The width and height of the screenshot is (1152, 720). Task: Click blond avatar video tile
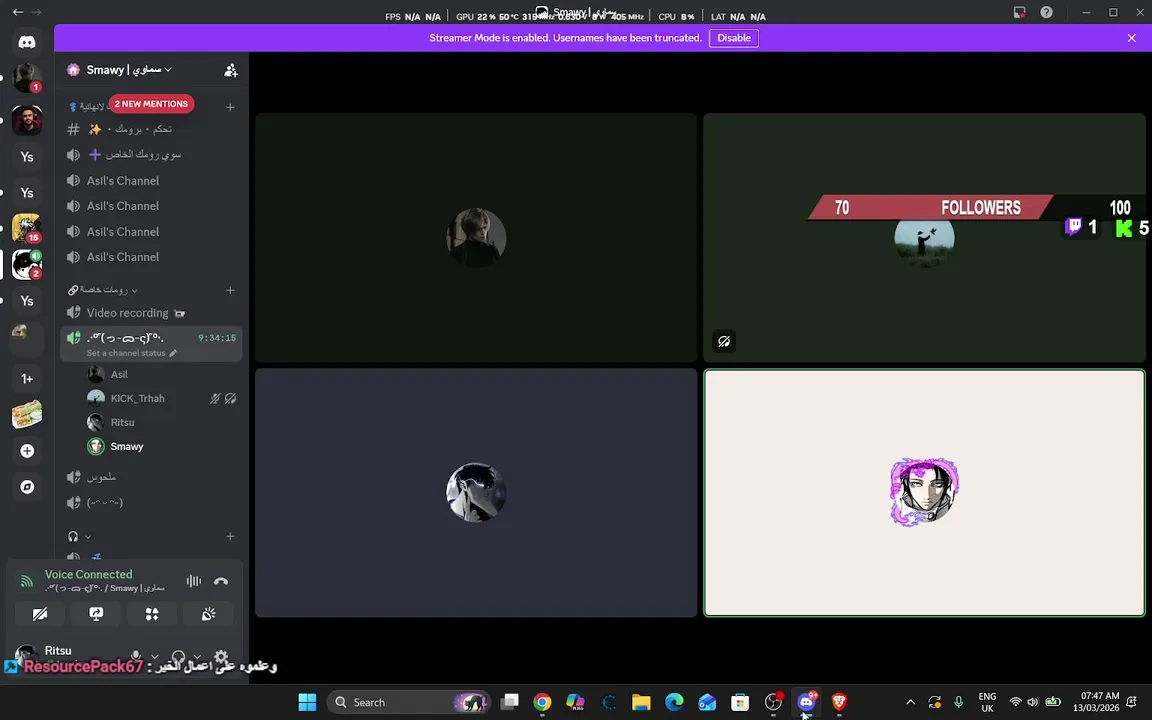click(476, 237)
